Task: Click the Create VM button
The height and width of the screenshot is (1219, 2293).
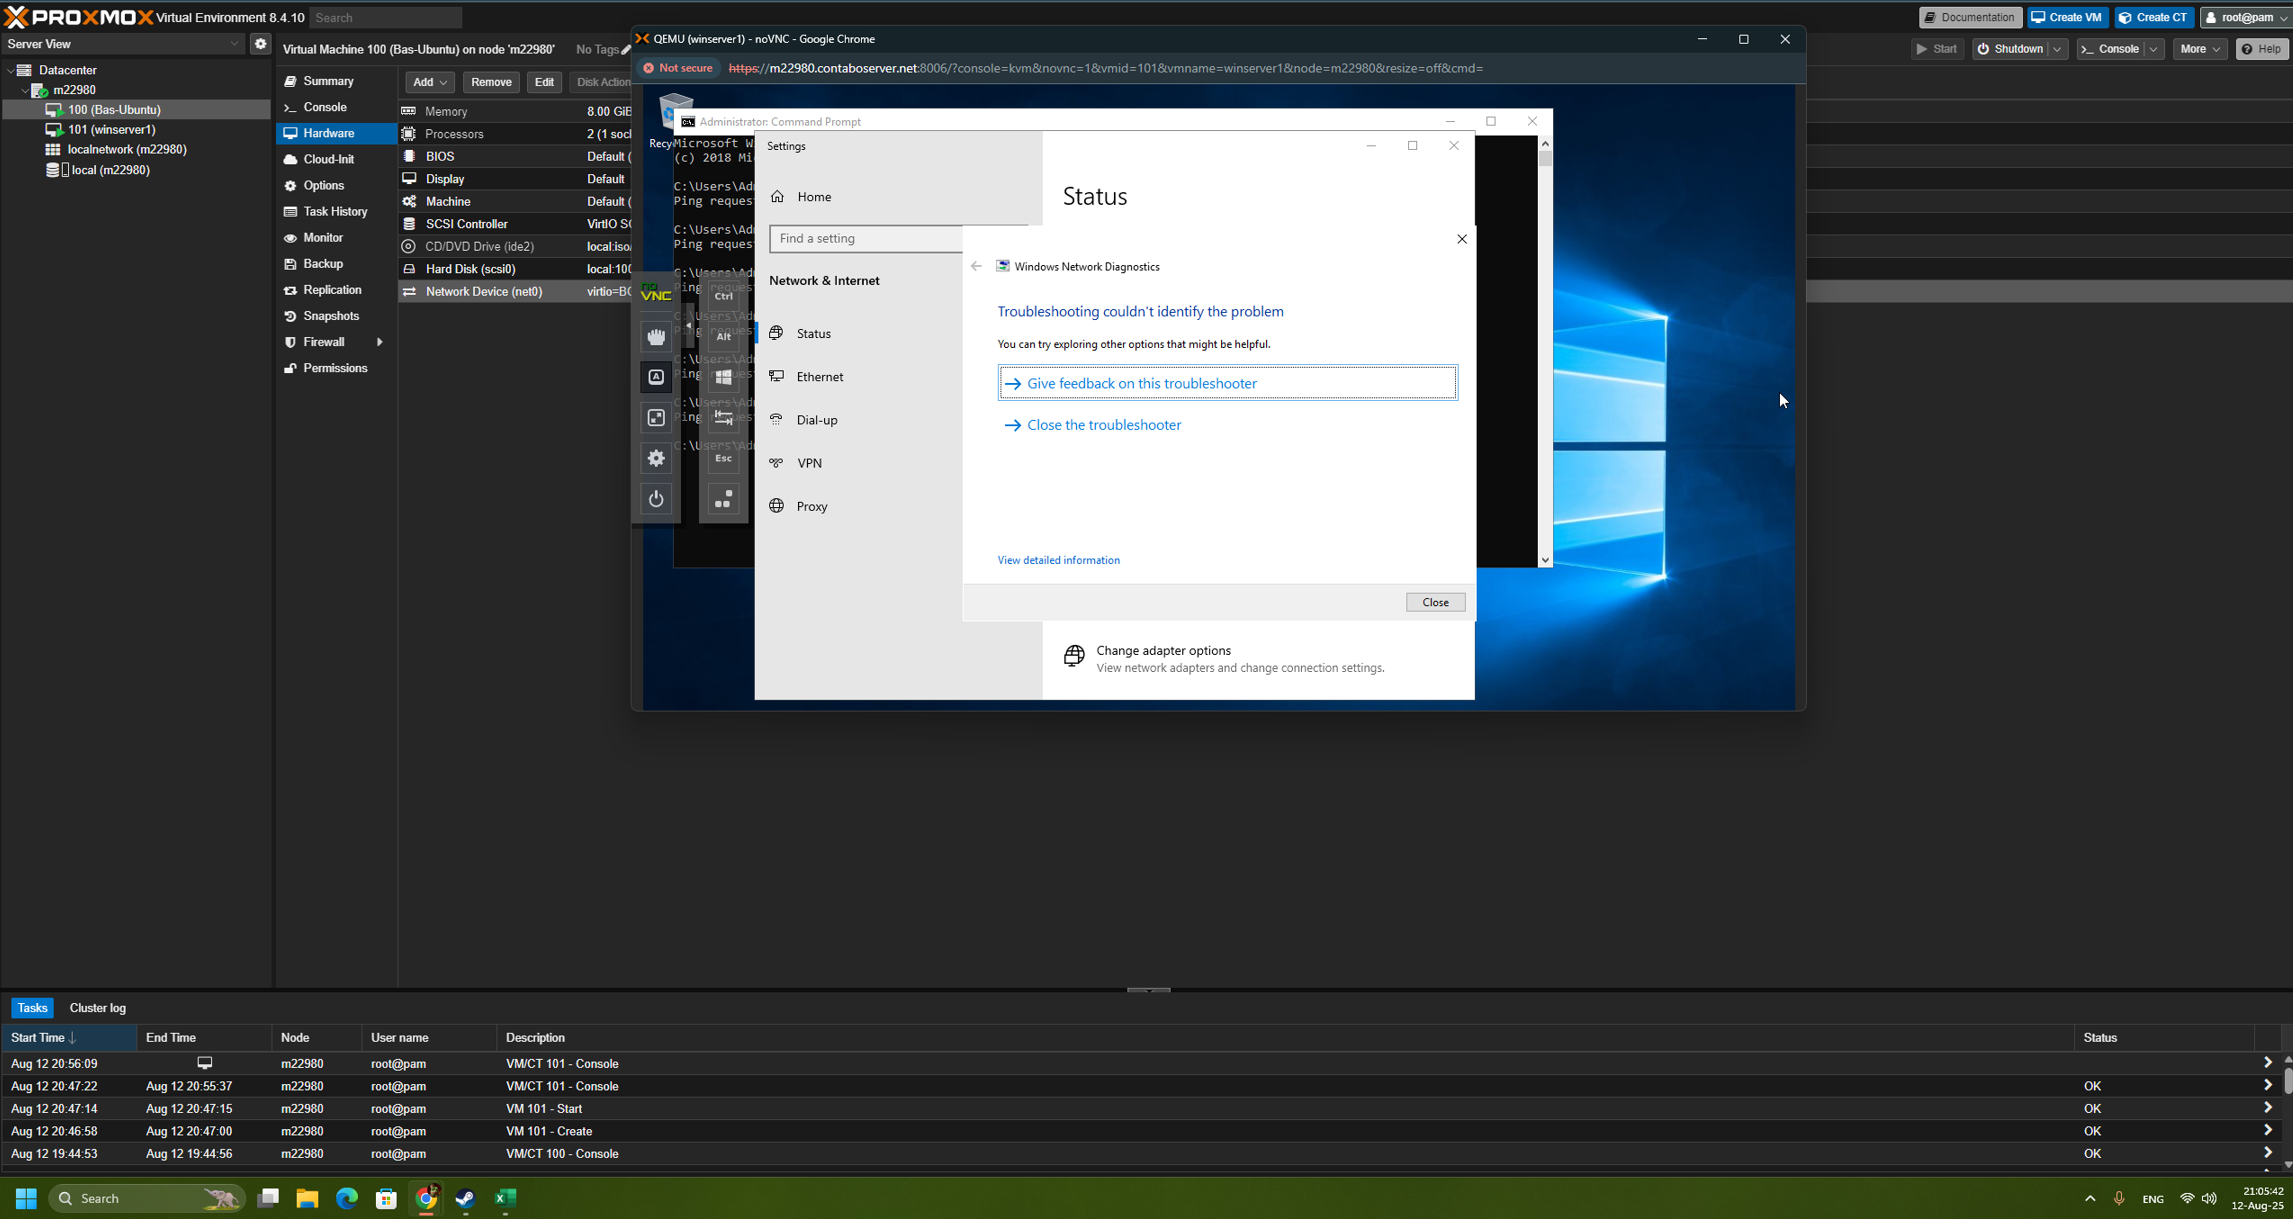Action: coord(2067,17)
